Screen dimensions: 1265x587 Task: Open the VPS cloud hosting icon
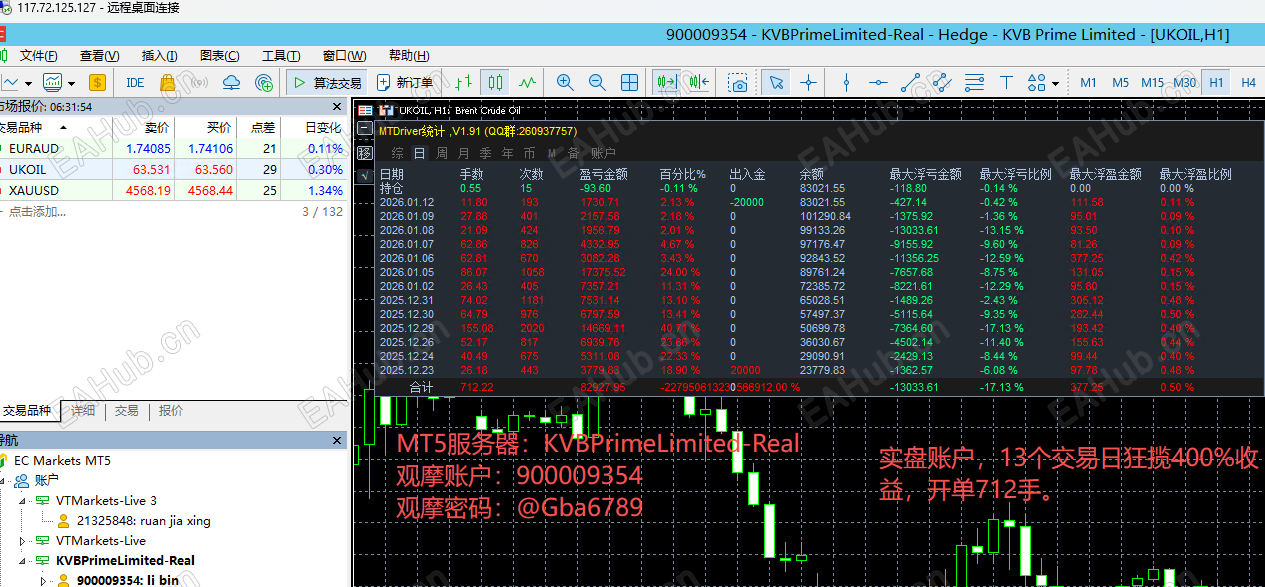tap(231, 82)
